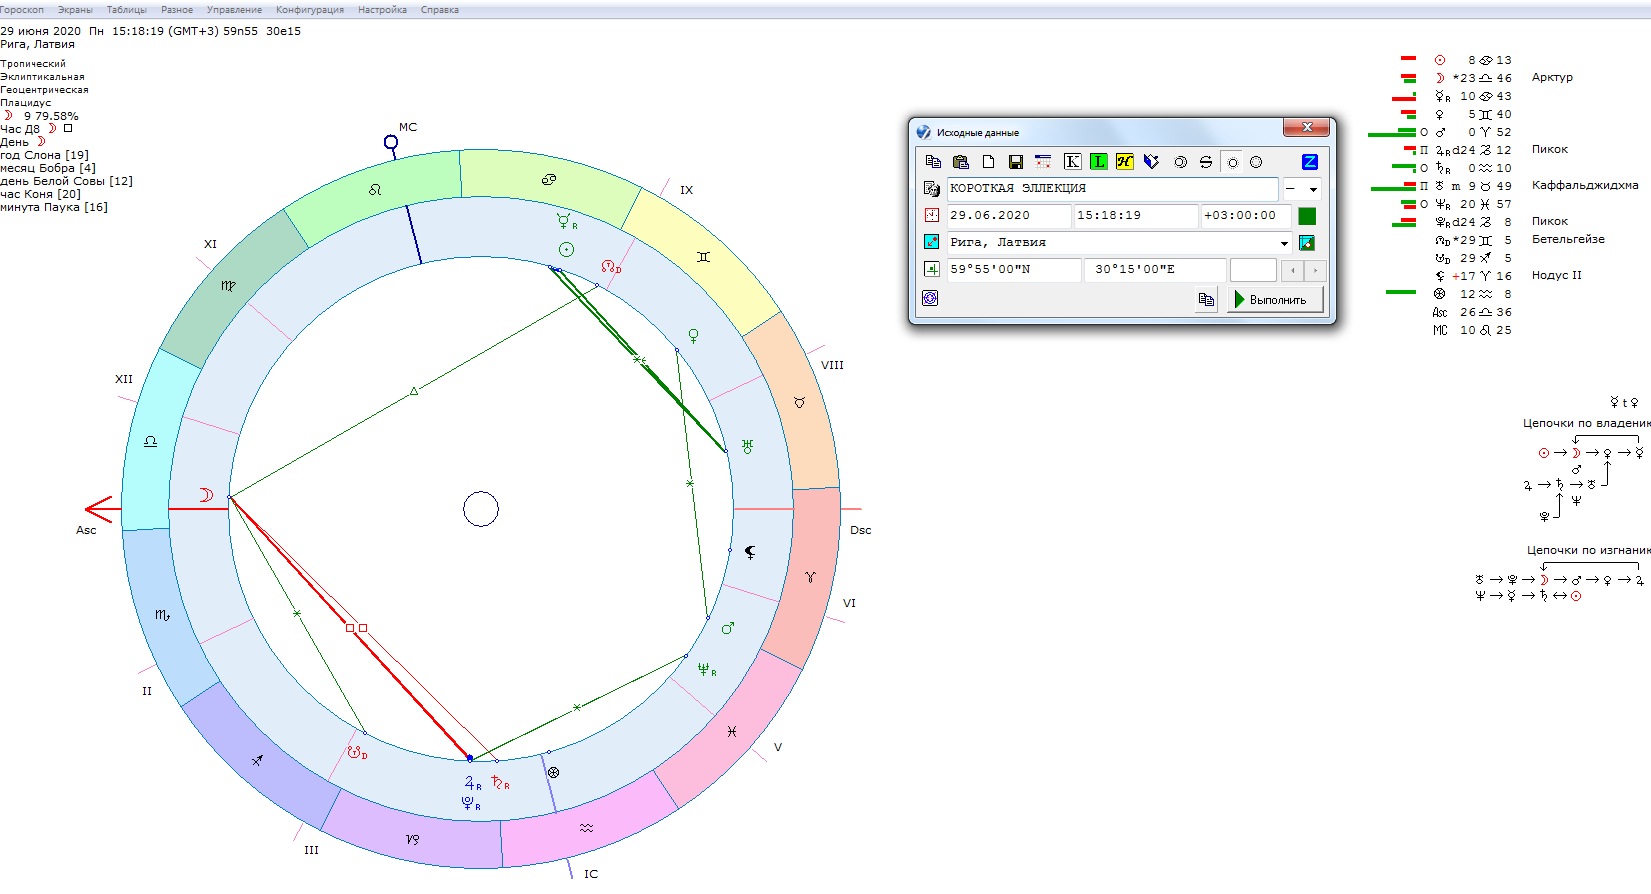This screenshot has width=1651, height=894.
Task: Click the clock icon beside date field
Action: [x=931, y=215]
